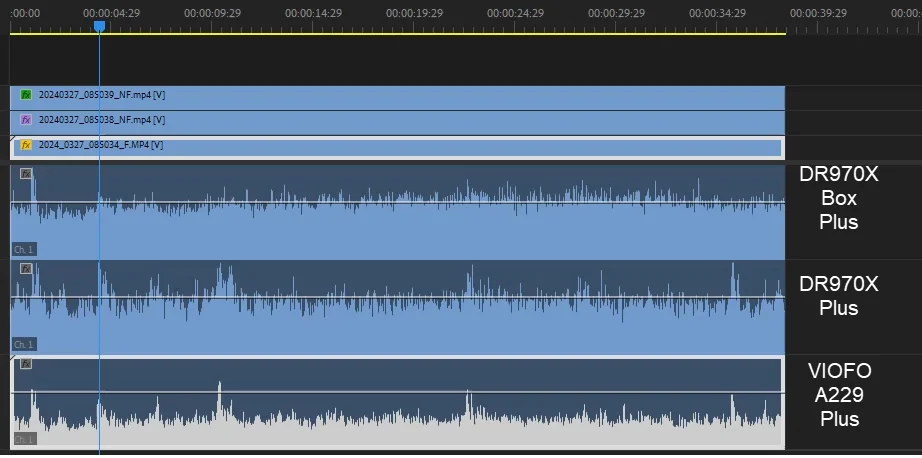Click the VIOFO A229 Plus text label
This screenshot has height=458, width=922.
[x=839, y=395]
